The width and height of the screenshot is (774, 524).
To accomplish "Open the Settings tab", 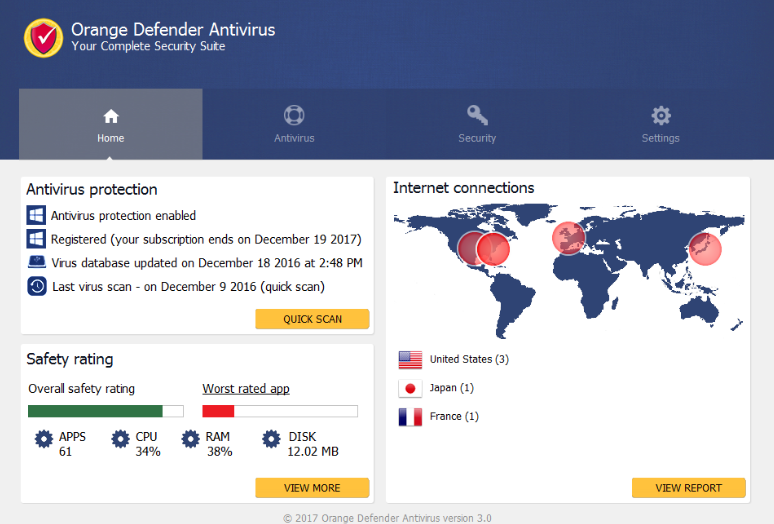I will pyautogui.click(x=660, y=124).
